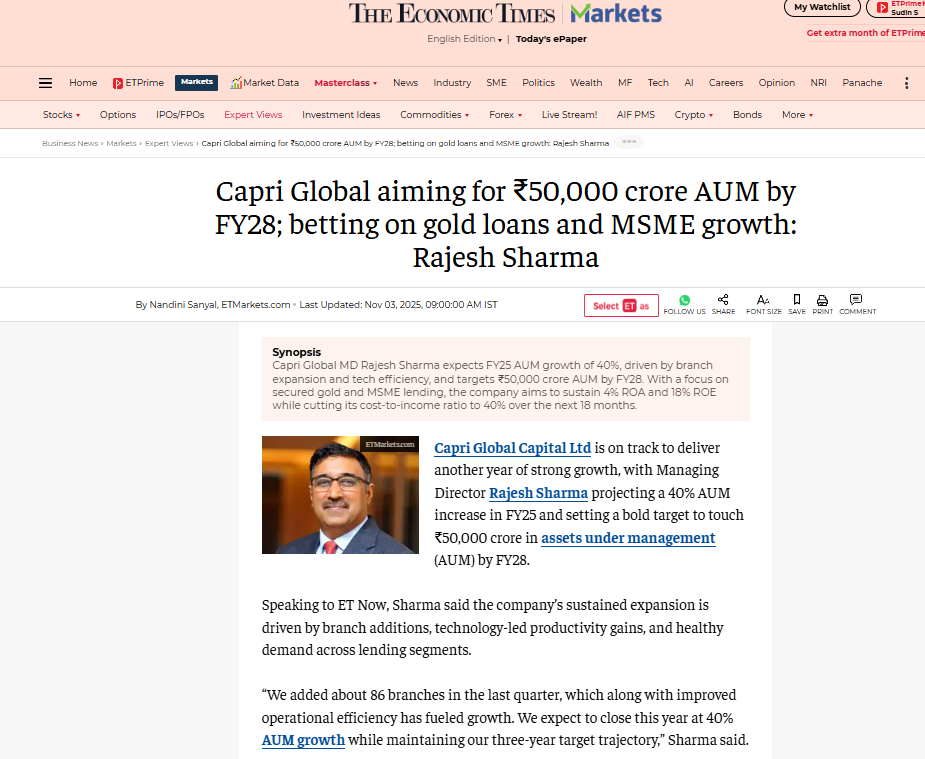
Task: Follow via the WhatsApp icon
Action: [684, 299]
